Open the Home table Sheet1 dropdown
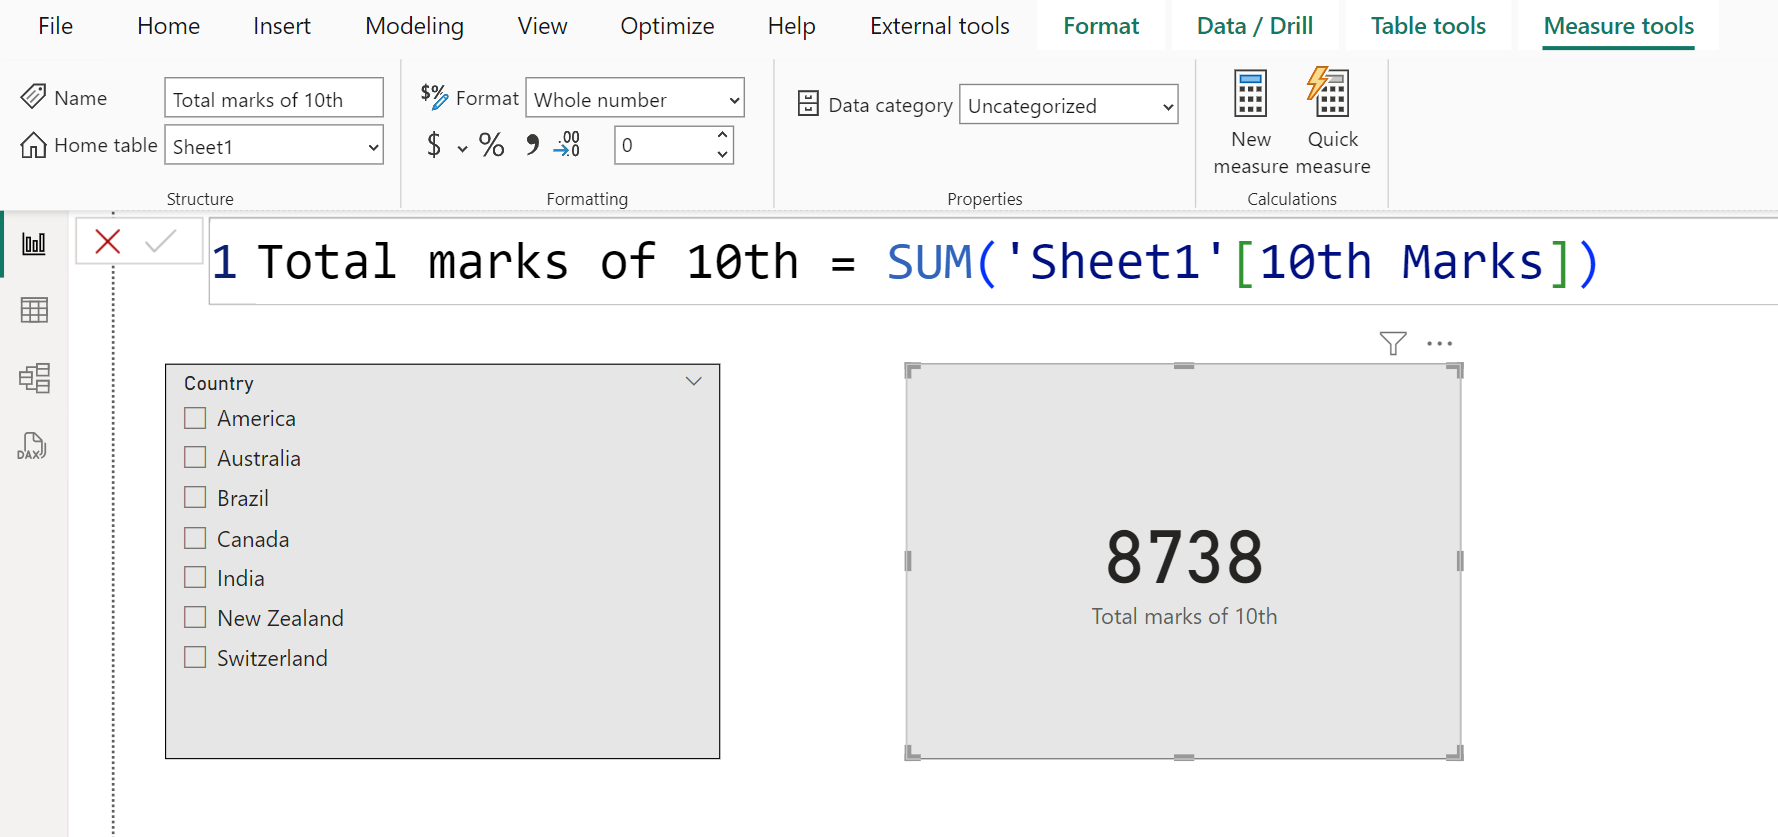Viewport: 1778px width, 837px height. [x=274, y=146]
